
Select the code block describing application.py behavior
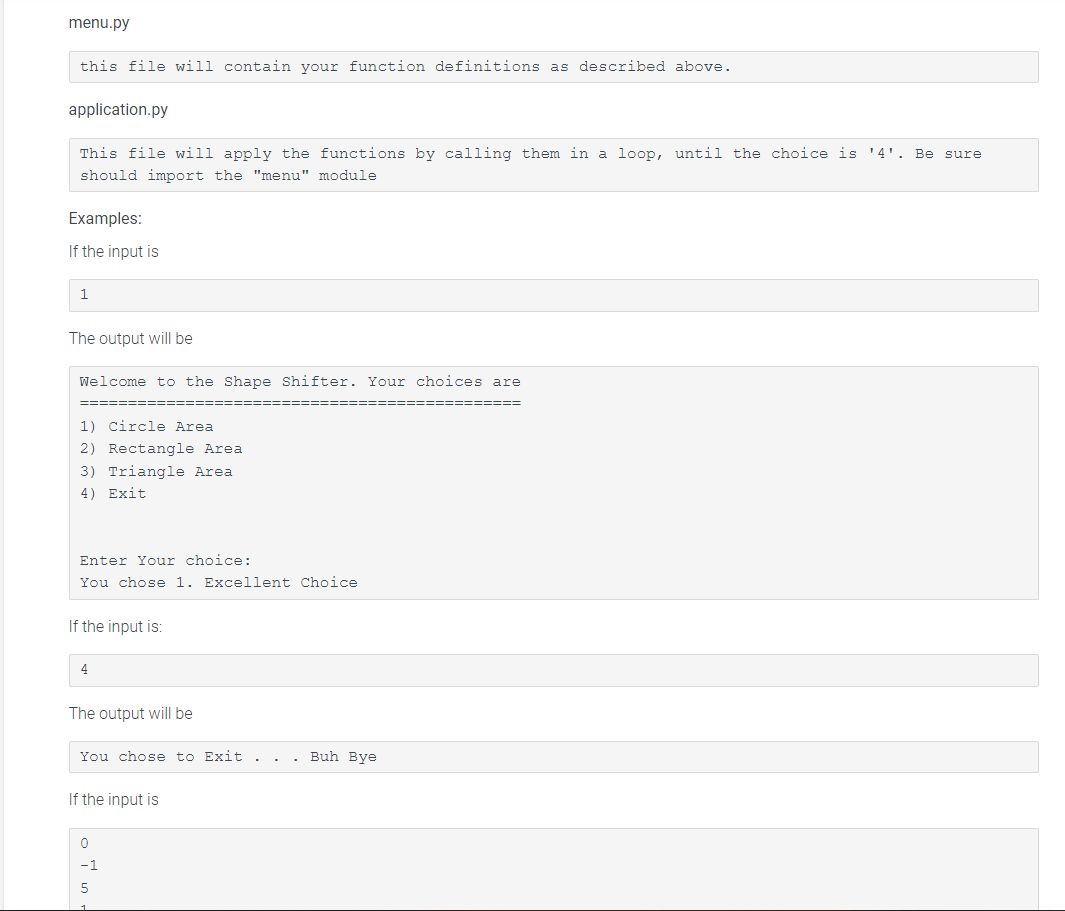click(x=553, y=164)
